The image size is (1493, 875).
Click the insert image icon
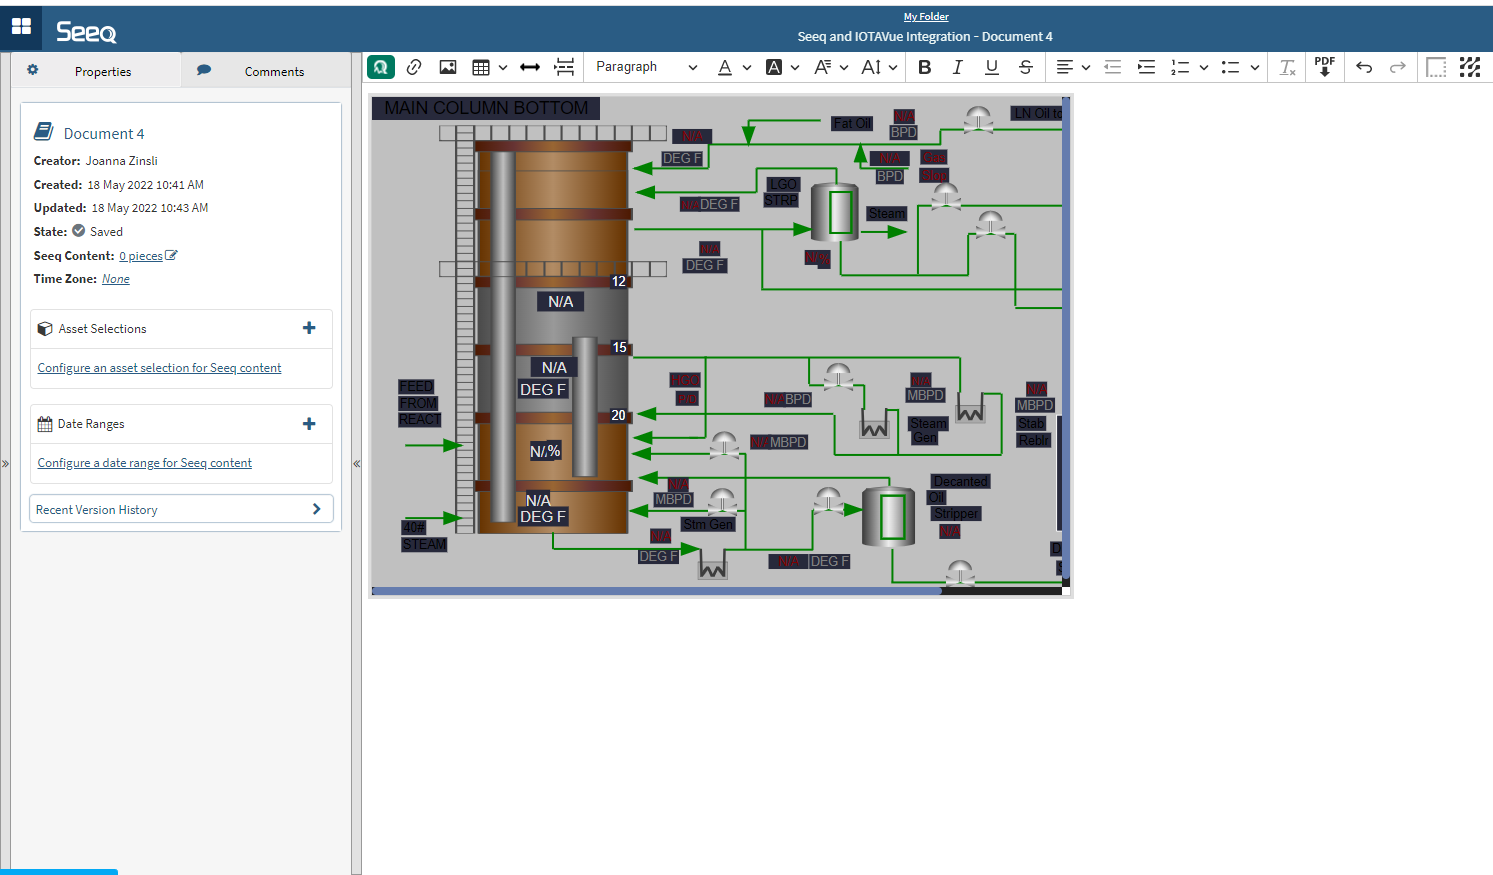(448, 67)
